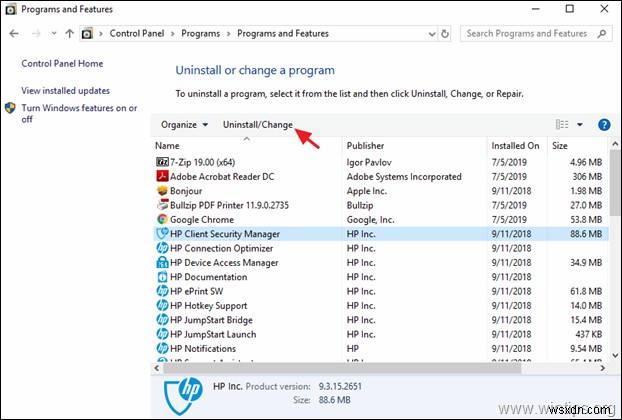
Task: Click View installed updates link
Action: (x=65, y=90)
